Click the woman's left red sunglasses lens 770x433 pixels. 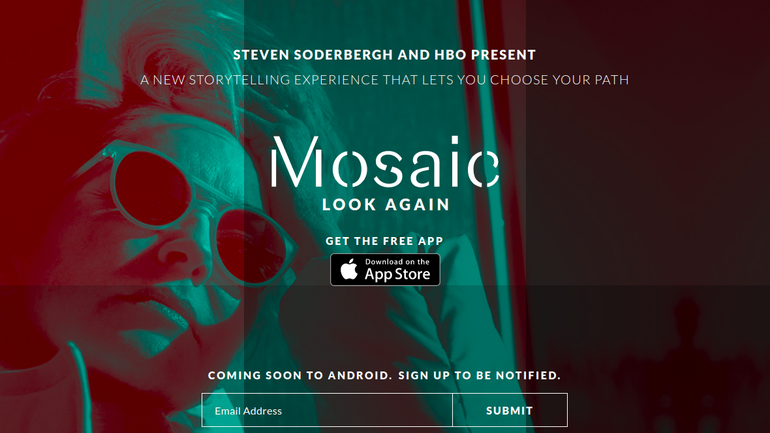pos(152,188)
